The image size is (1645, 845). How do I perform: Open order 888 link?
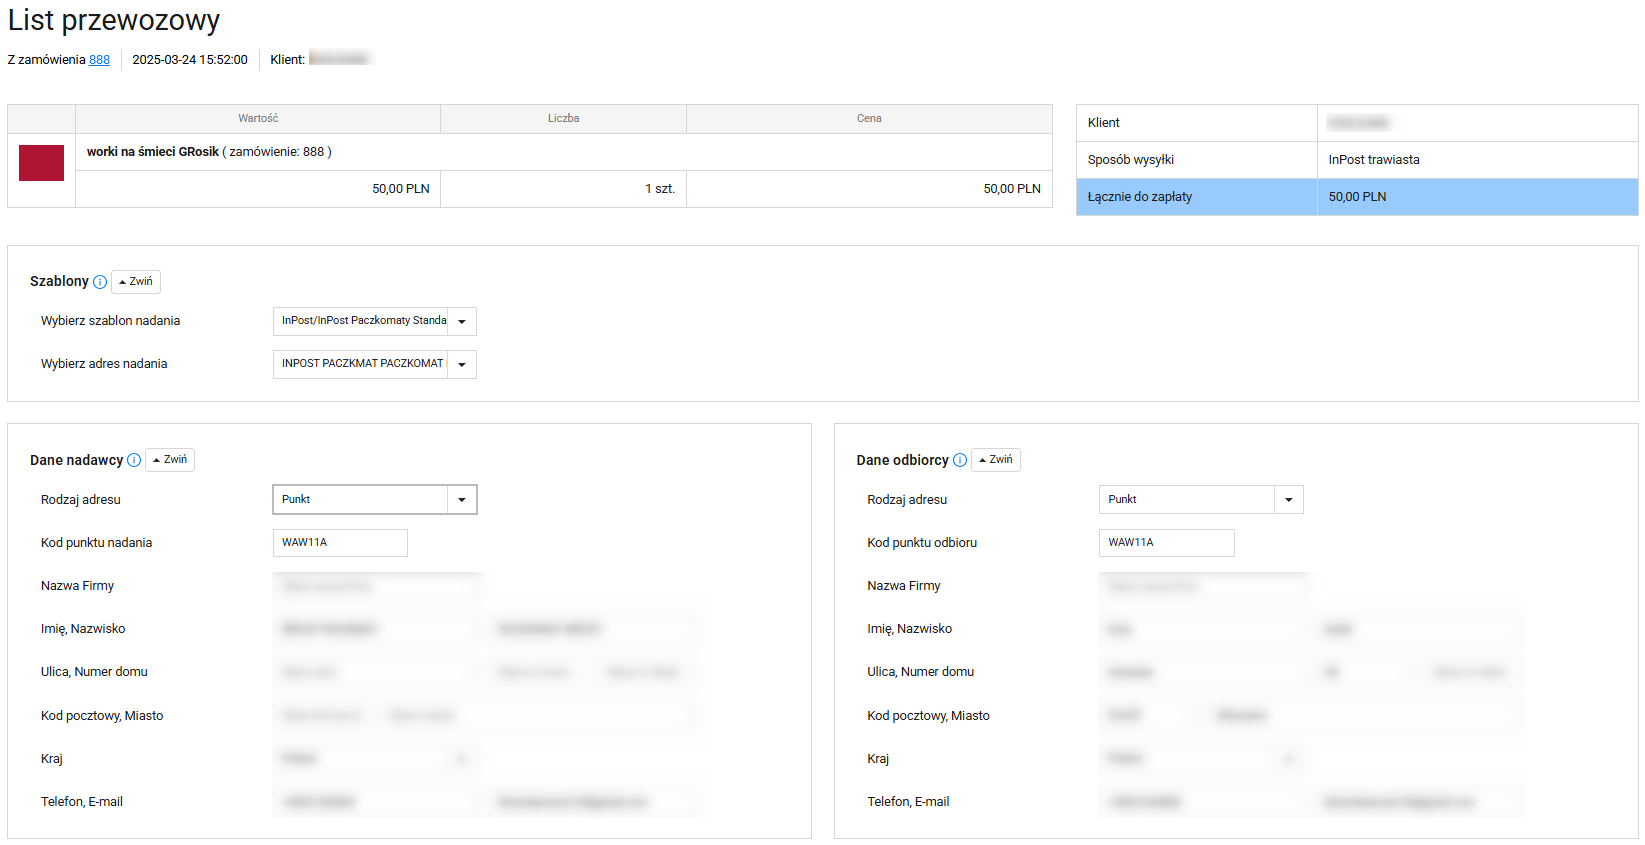click(x=99, y=60)
